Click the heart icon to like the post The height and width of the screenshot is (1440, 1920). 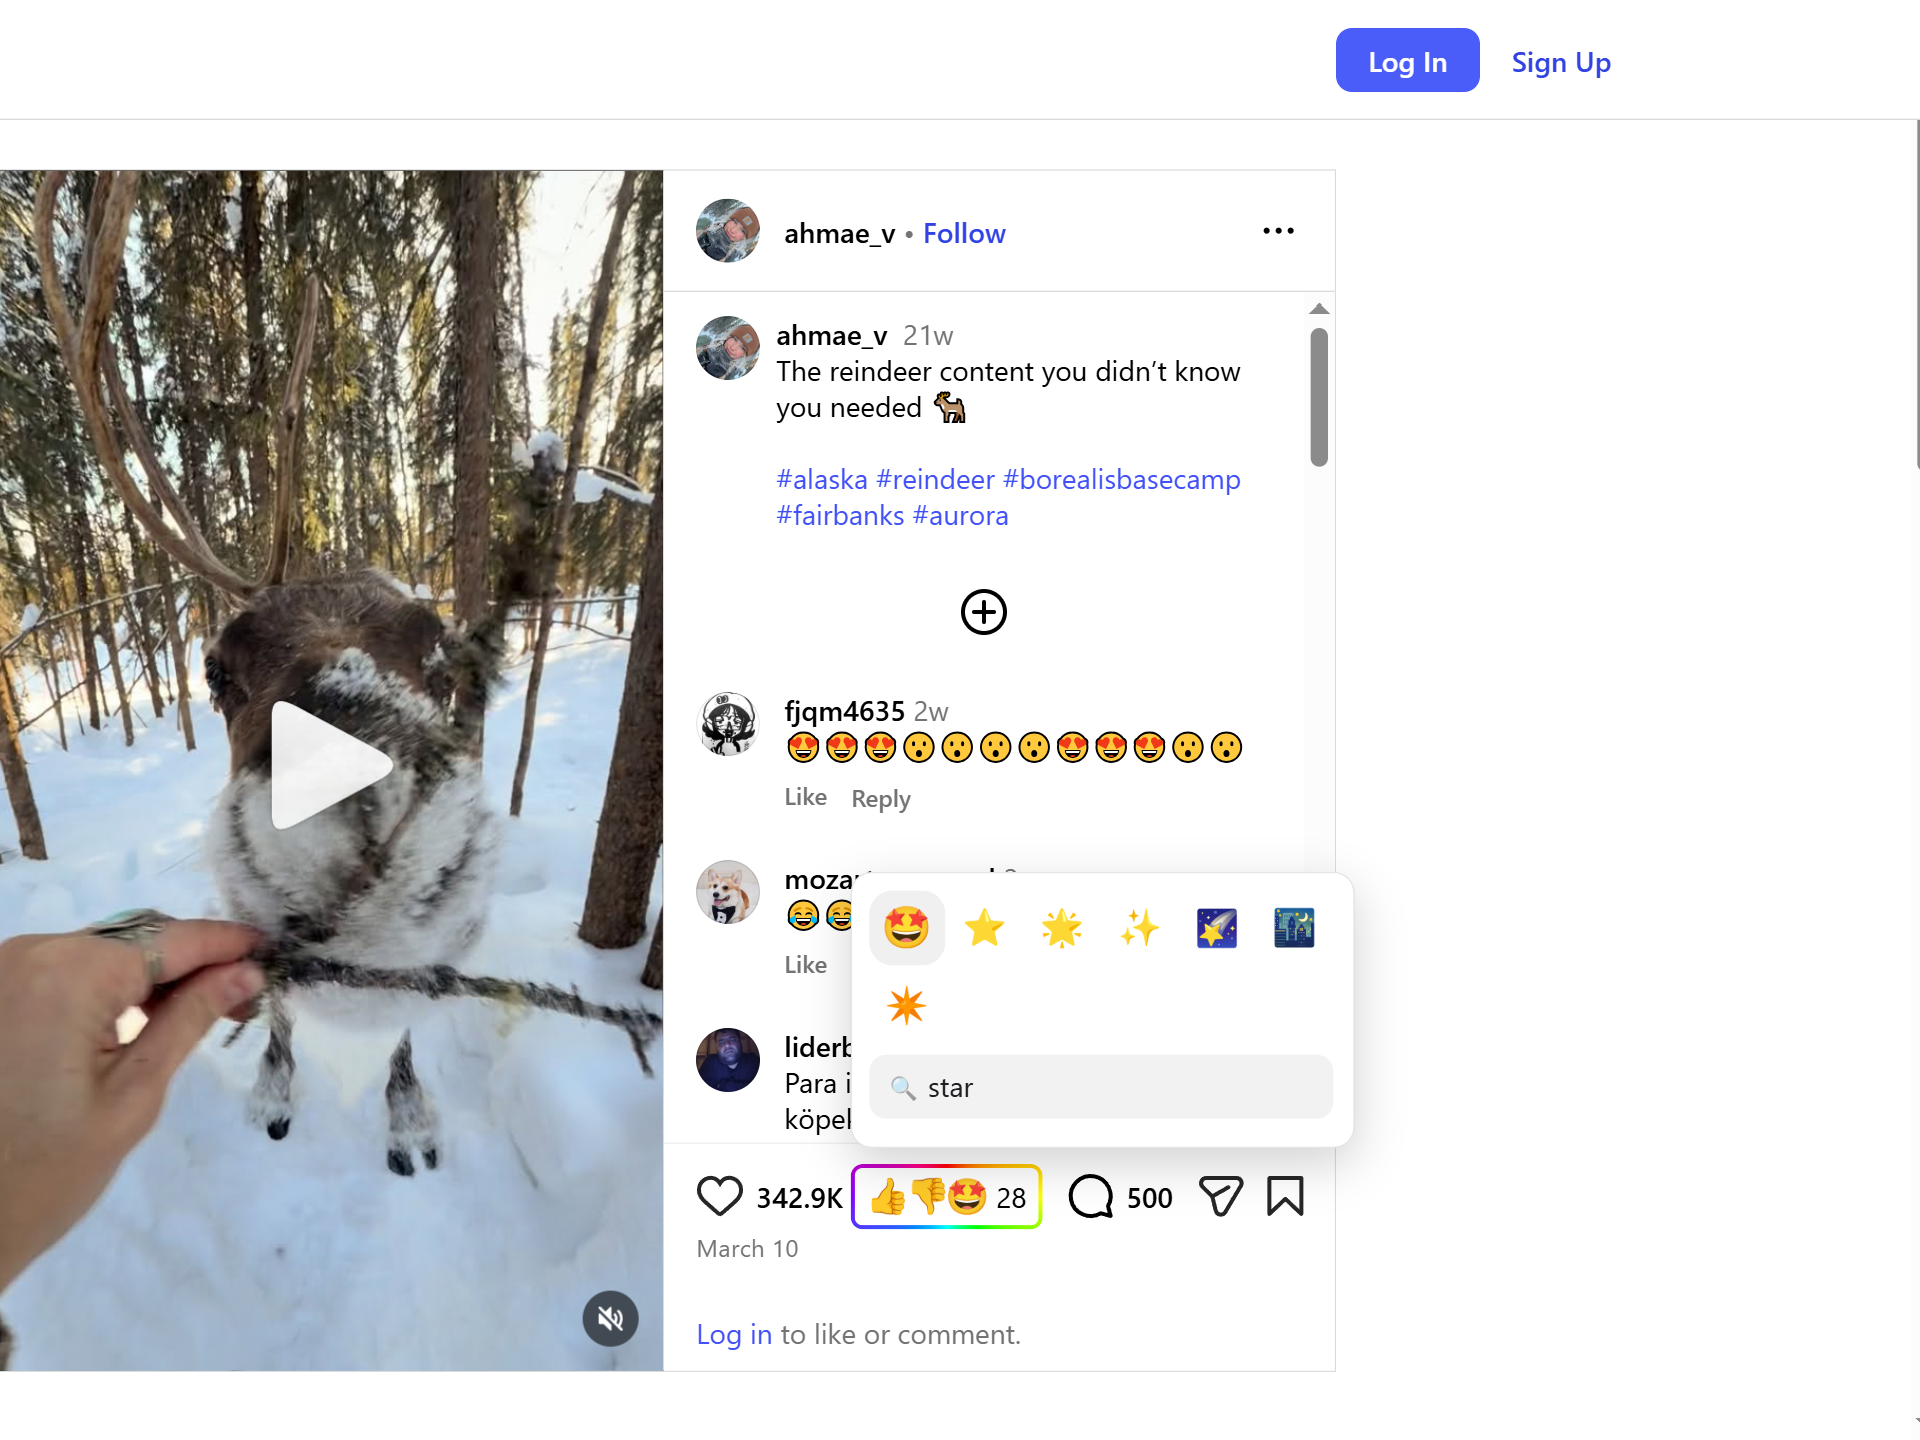click(x=720, y=1196)
